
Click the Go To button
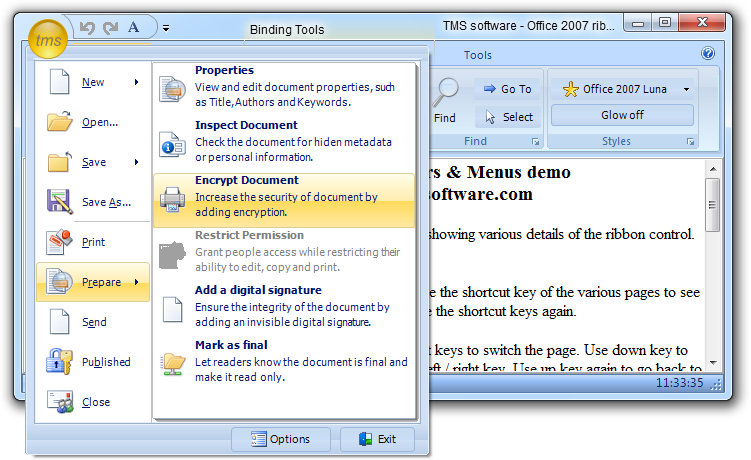coord(507,89)
